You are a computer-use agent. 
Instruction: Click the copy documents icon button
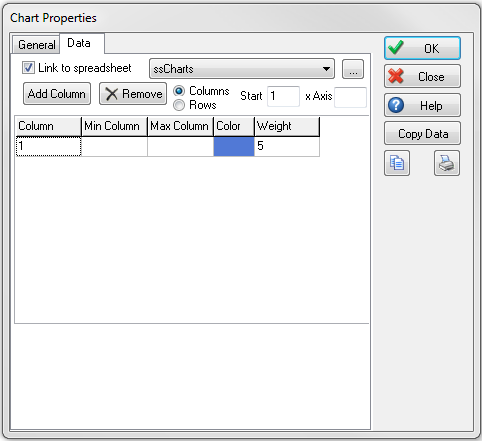[x=397, y=163]
